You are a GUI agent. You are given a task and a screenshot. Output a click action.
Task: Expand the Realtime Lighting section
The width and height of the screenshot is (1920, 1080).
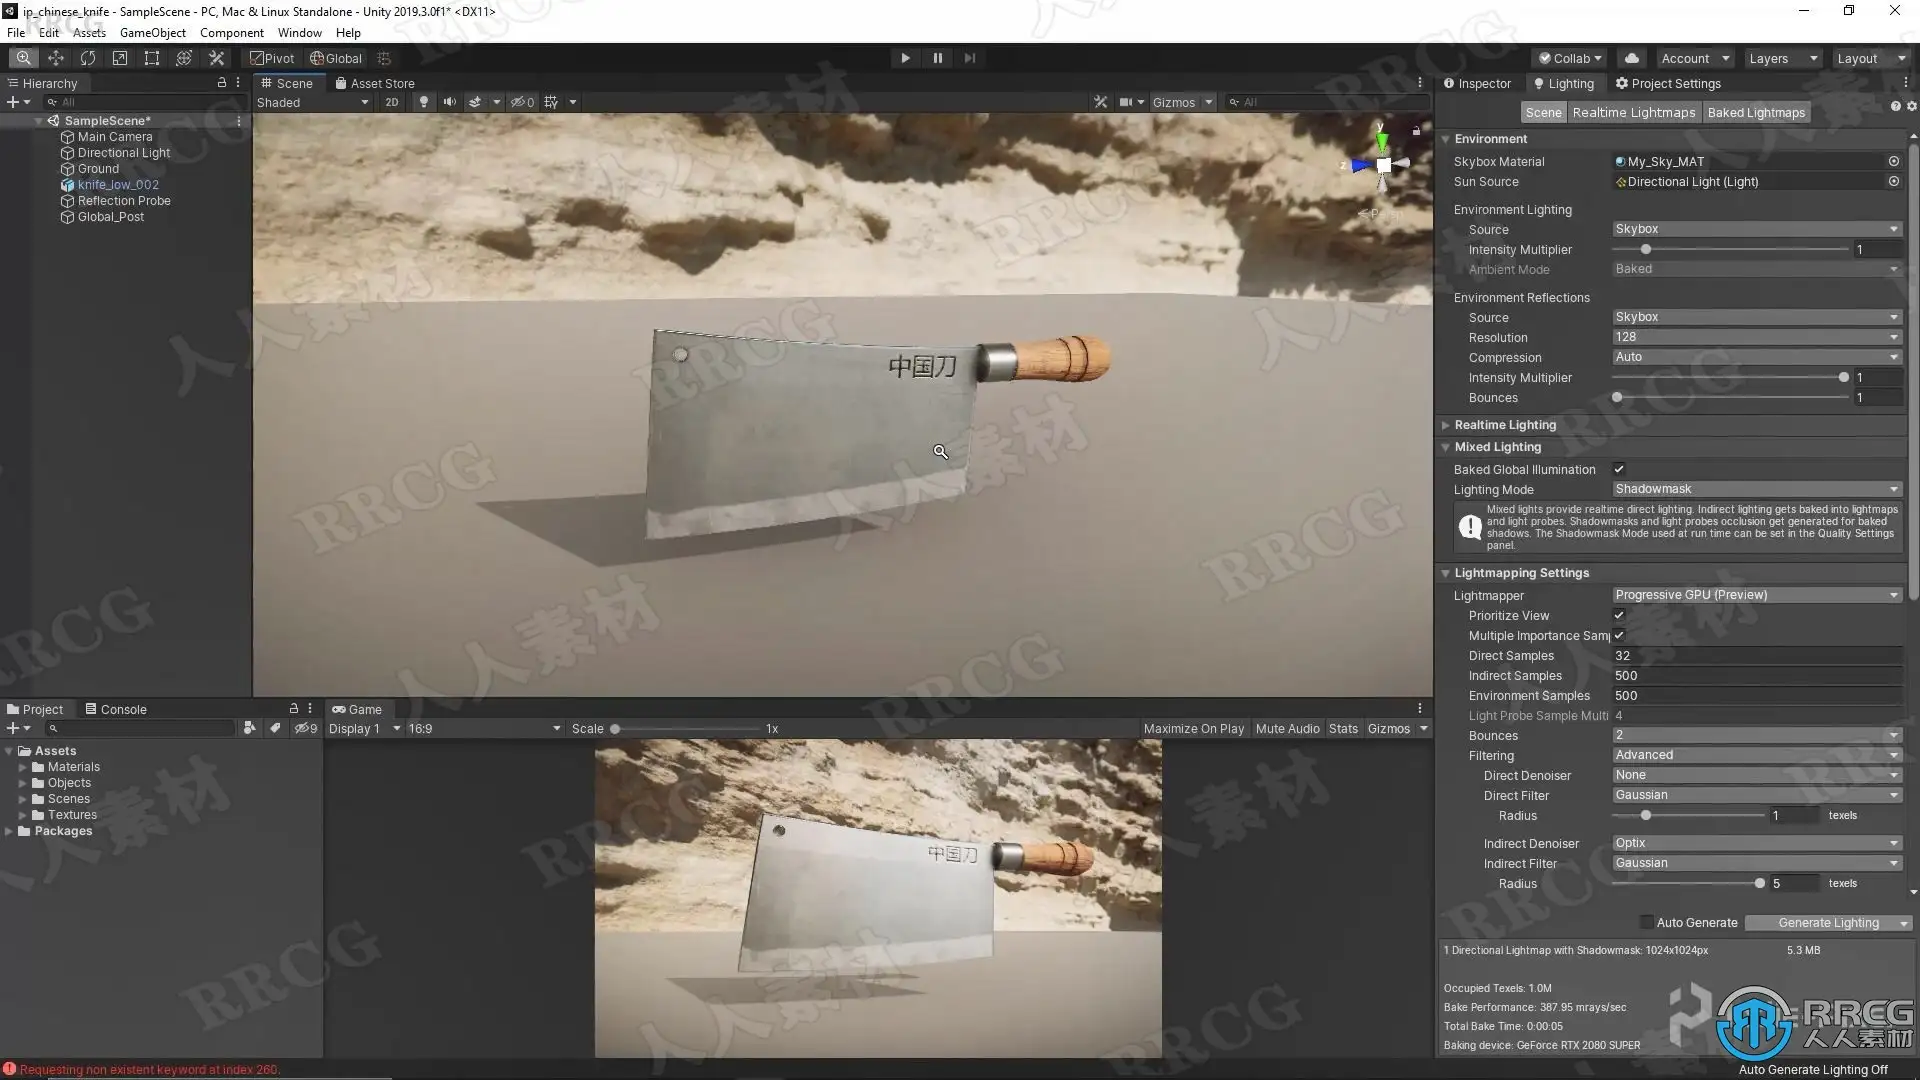(1505, 425)
